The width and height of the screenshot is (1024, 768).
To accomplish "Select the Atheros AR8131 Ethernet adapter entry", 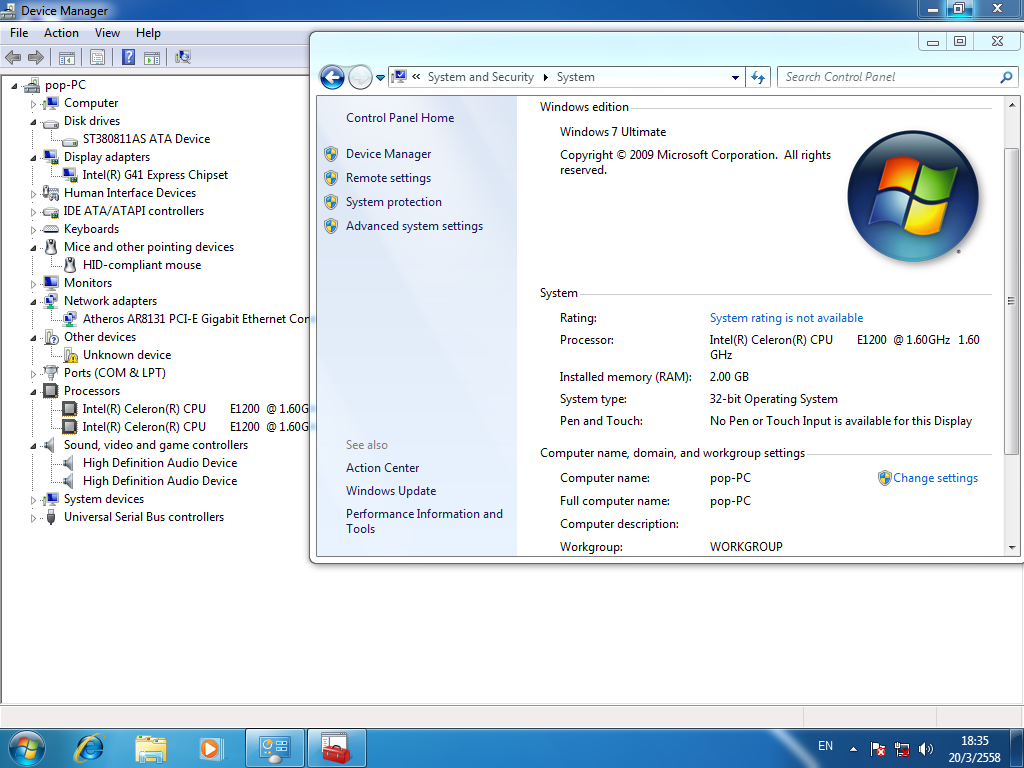I will (196, 319).
